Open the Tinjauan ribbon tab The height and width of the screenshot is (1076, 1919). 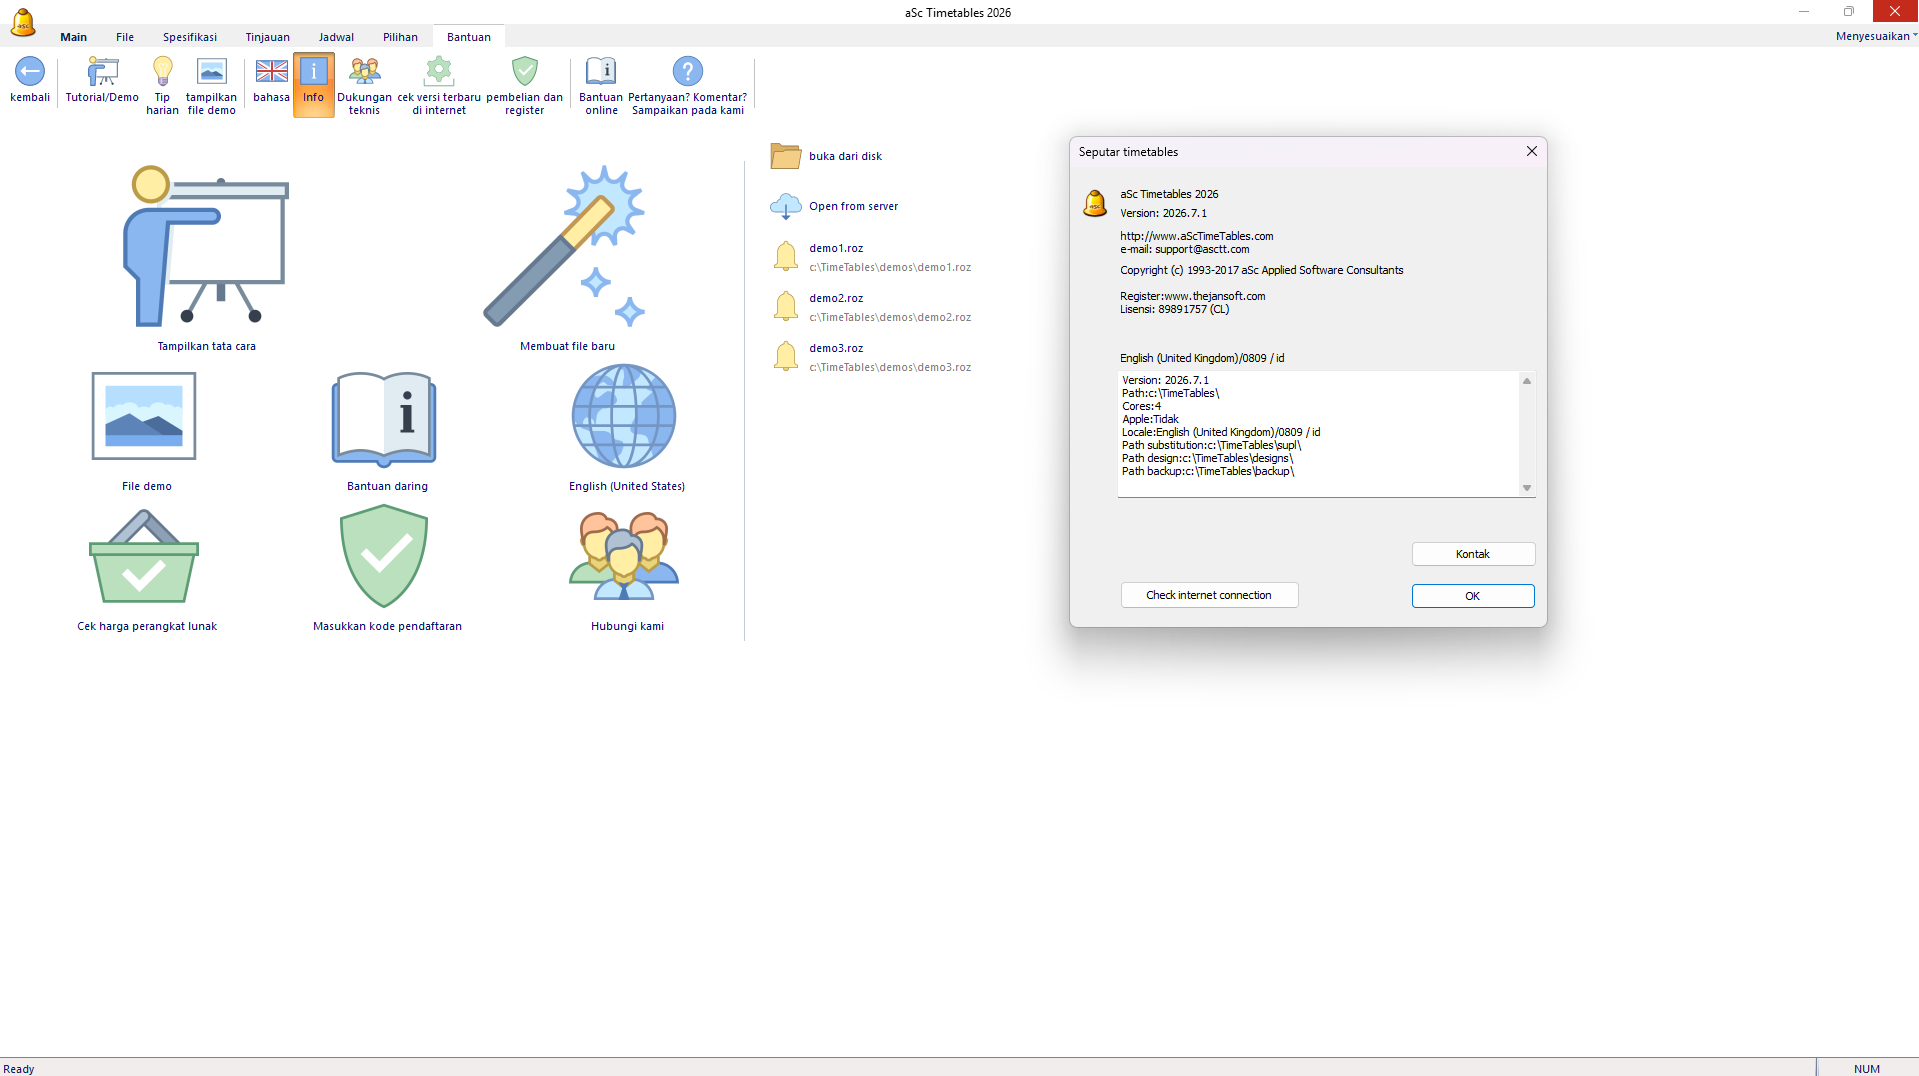click(268, 37)
